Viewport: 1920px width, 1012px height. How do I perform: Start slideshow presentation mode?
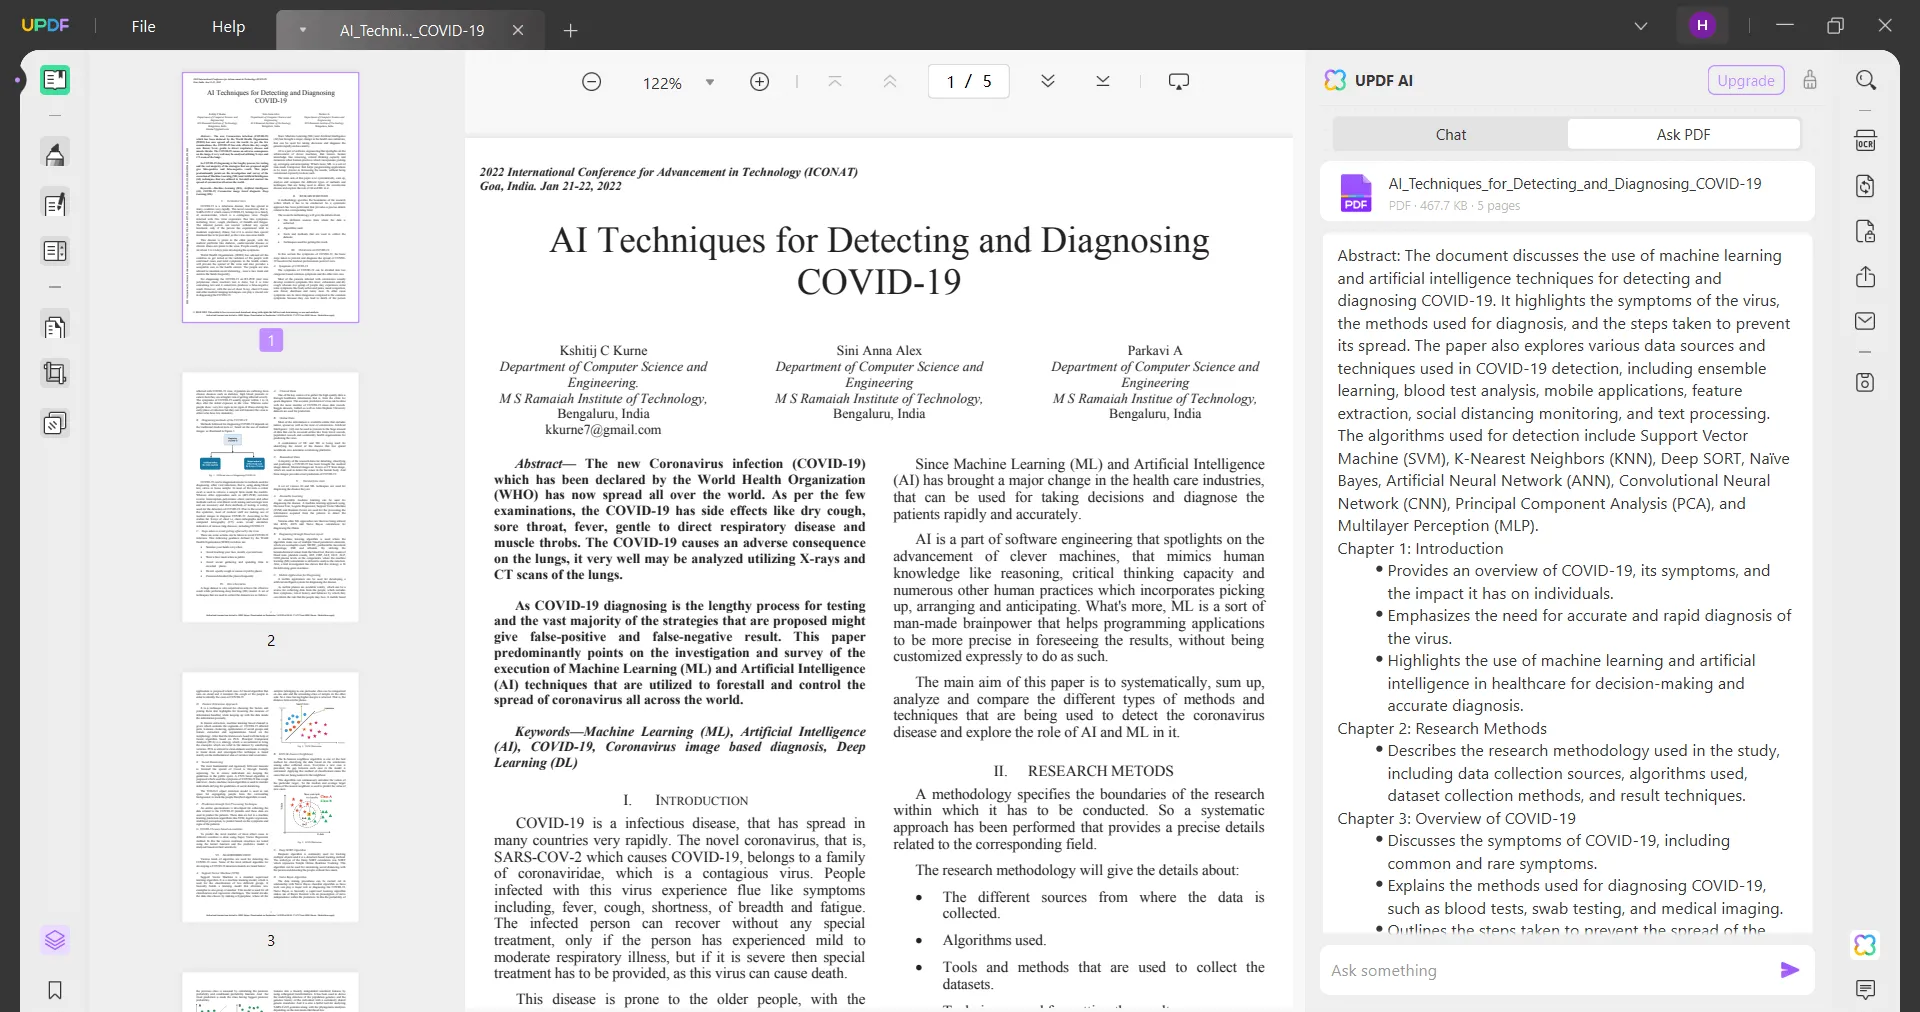pos(1179,82)
